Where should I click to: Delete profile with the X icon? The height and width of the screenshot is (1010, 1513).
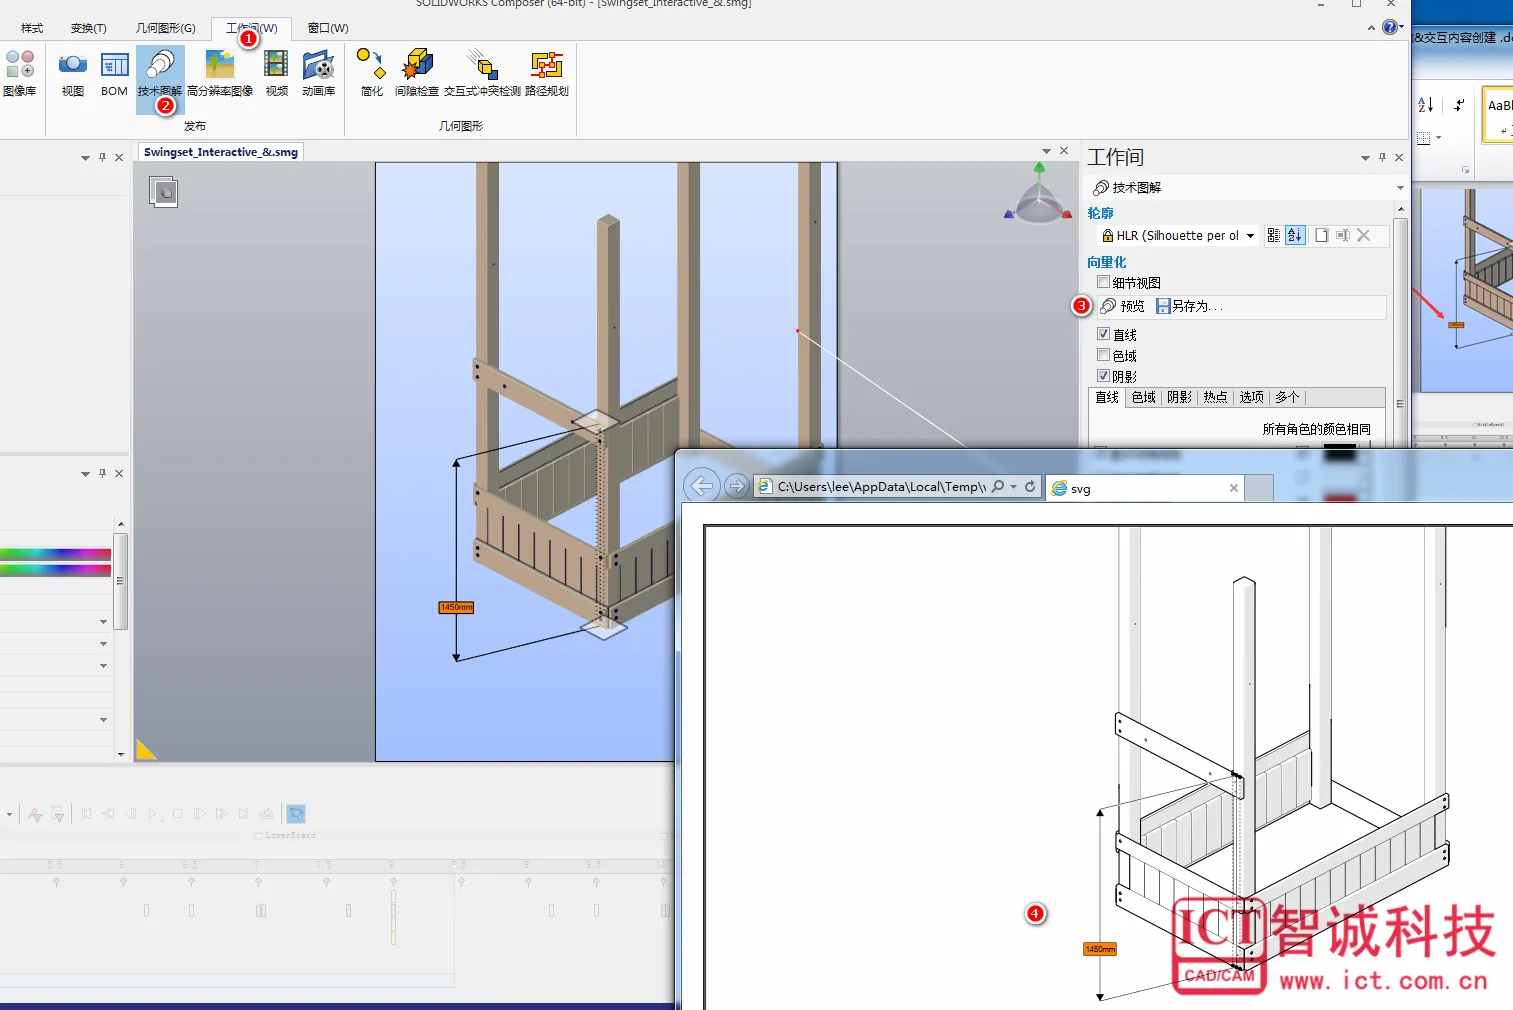coord(1363,235)
